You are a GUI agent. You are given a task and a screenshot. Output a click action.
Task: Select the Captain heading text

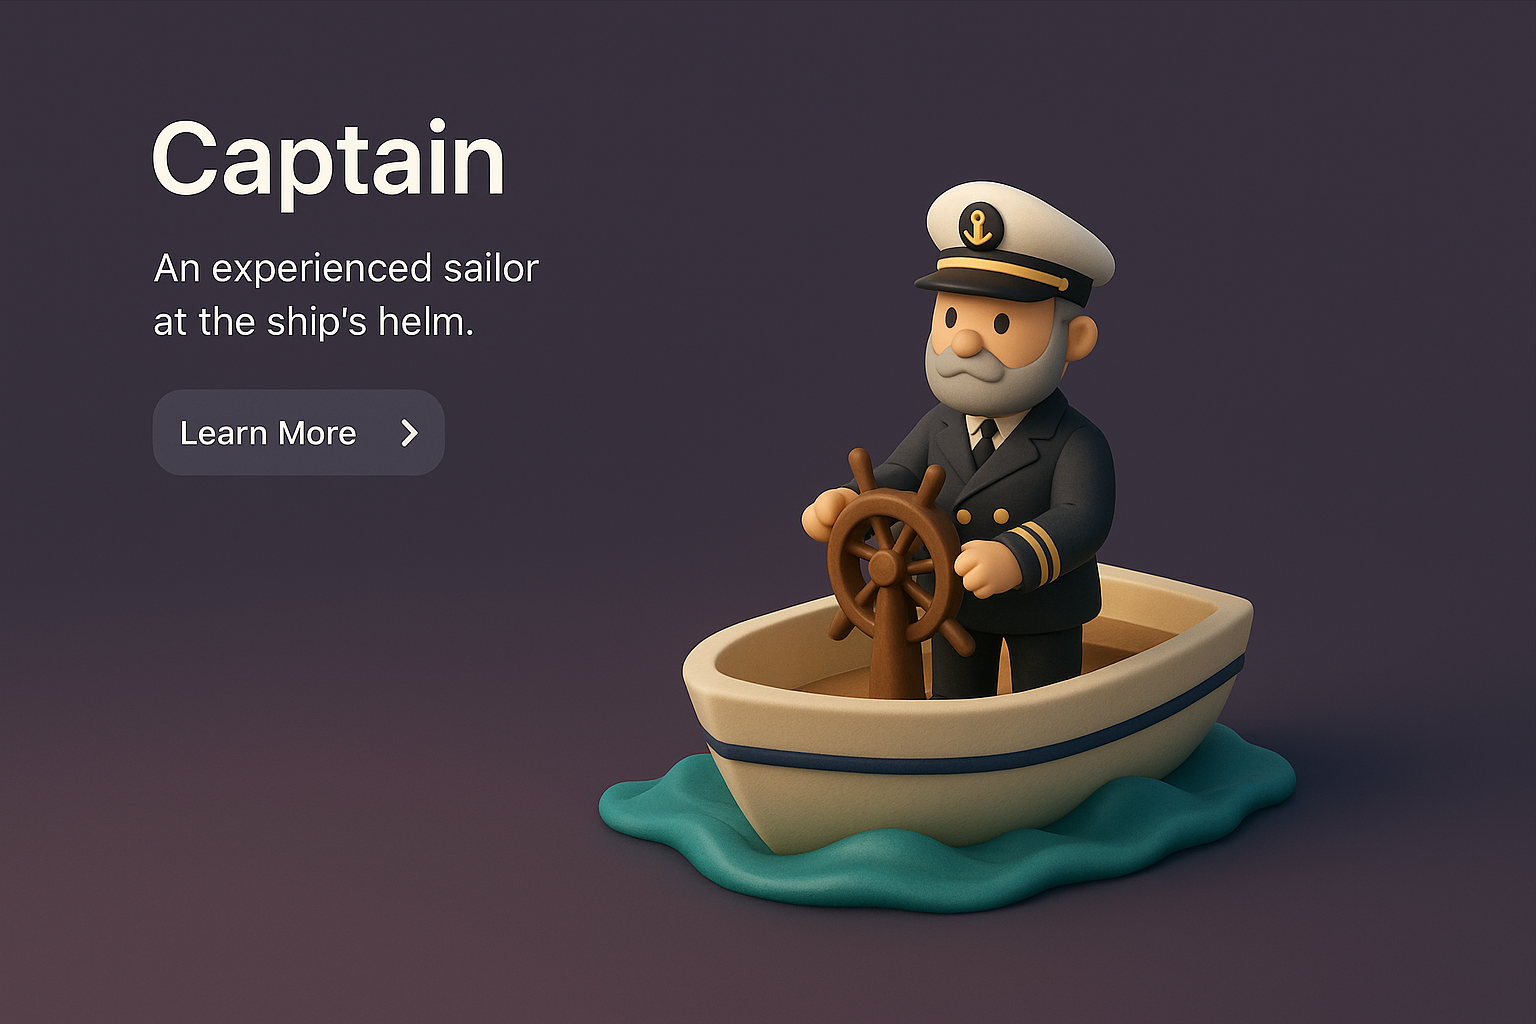(328, 160)
